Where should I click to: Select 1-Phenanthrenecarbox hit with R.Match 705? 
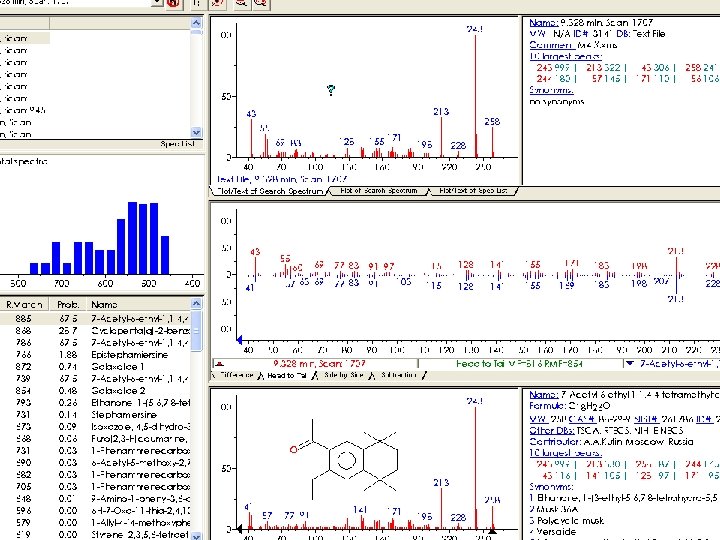(x=95, y=487)
